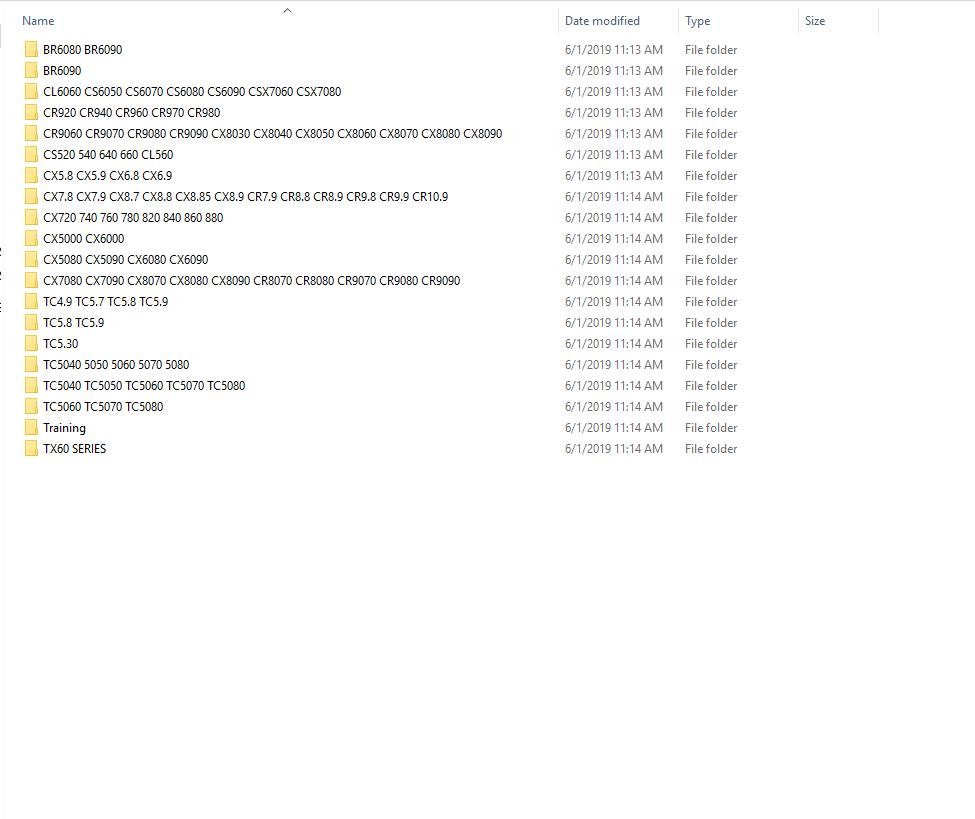Click folder icon beside CS520 540 640
Screen dimensions: 975x819
pyautogui.click(x=31, y=155)
